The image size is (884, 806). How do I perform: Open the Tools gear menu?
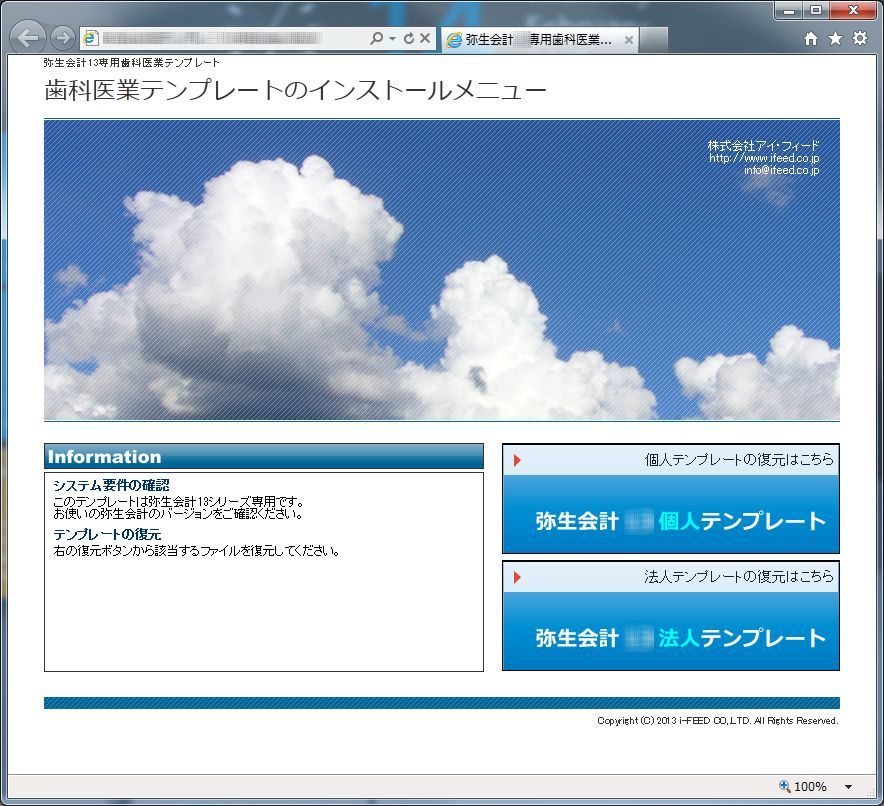point(859,39)
